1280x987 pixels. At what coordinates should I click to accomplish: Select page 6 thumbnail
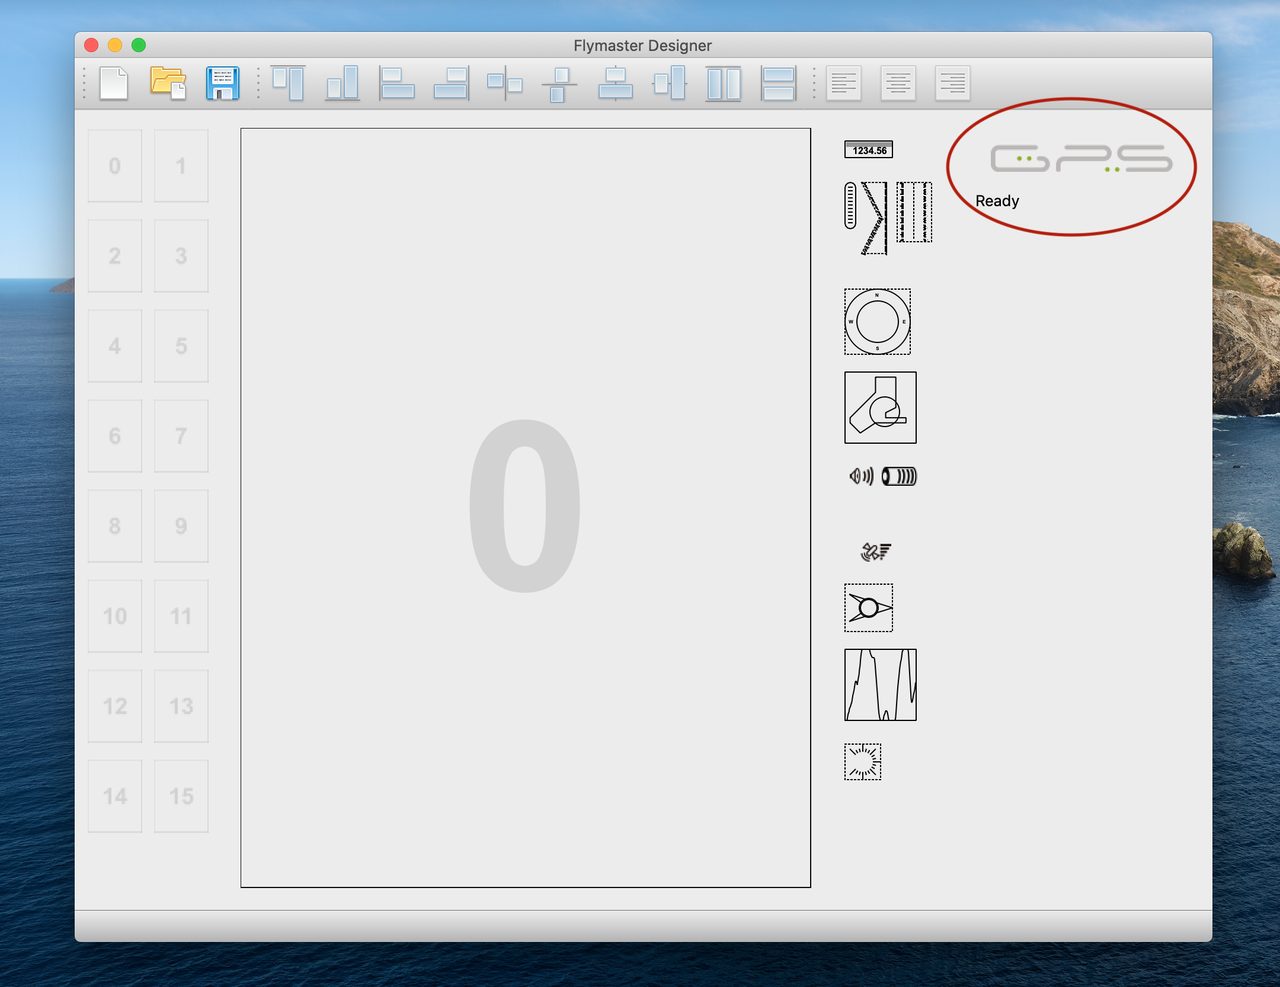point(115,436)
